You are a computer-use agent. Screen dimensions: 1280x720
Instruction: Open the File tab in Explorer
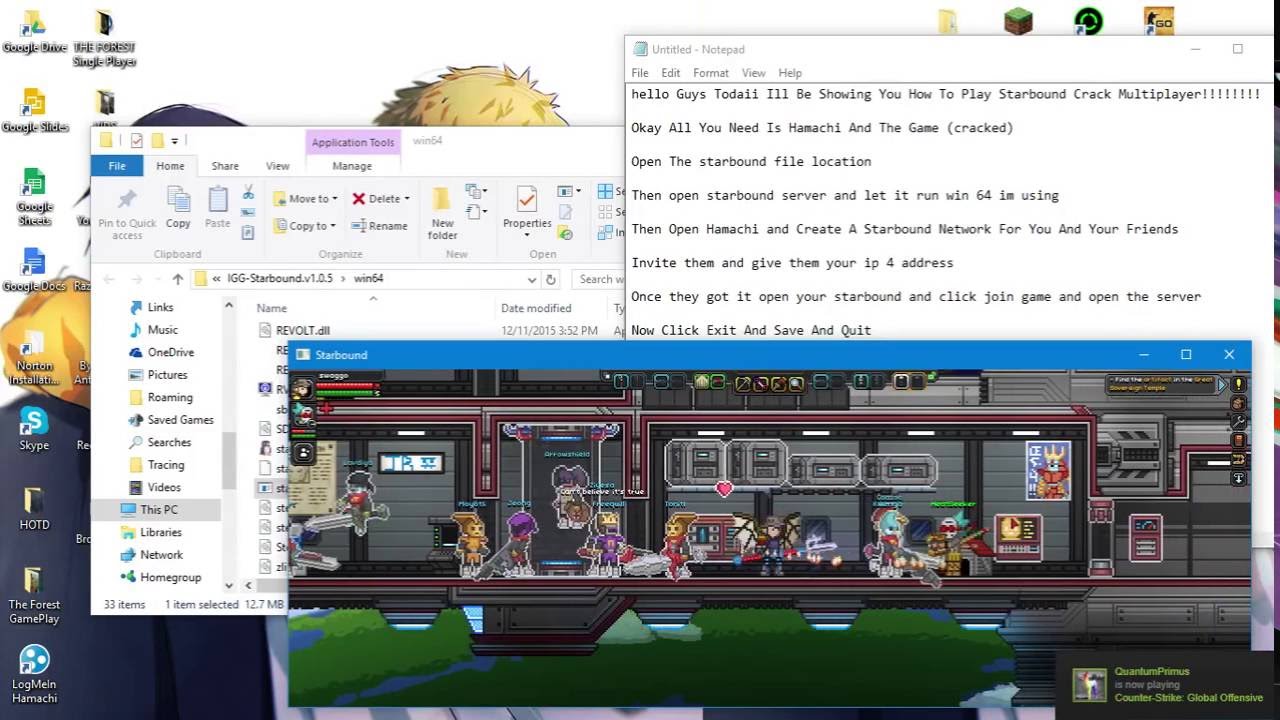[x=117, y=166]
